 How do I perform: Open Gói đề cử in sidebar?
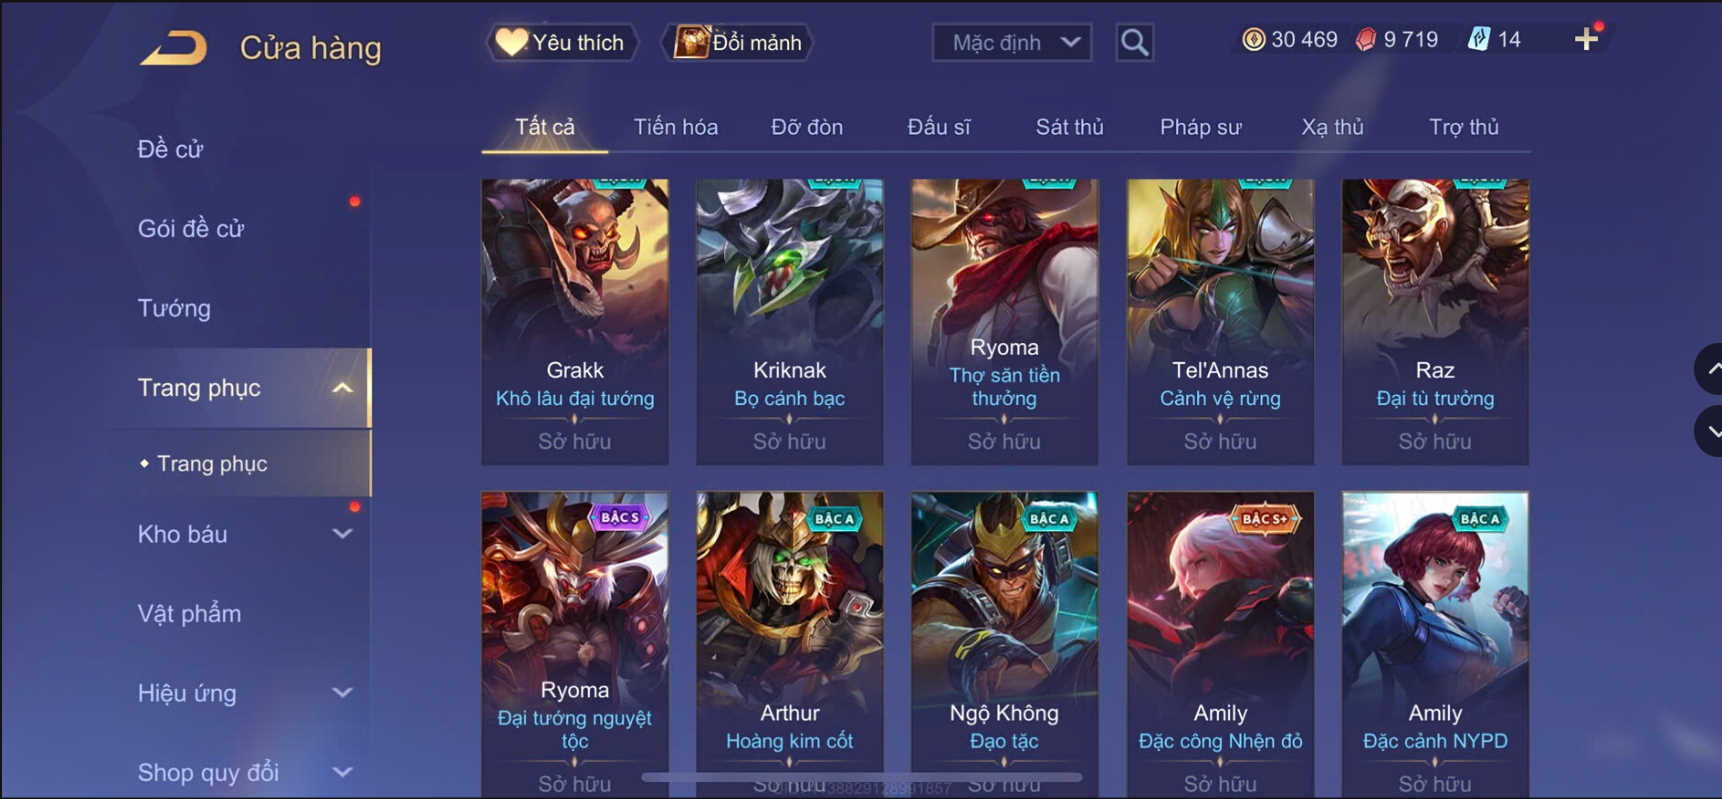191,229
